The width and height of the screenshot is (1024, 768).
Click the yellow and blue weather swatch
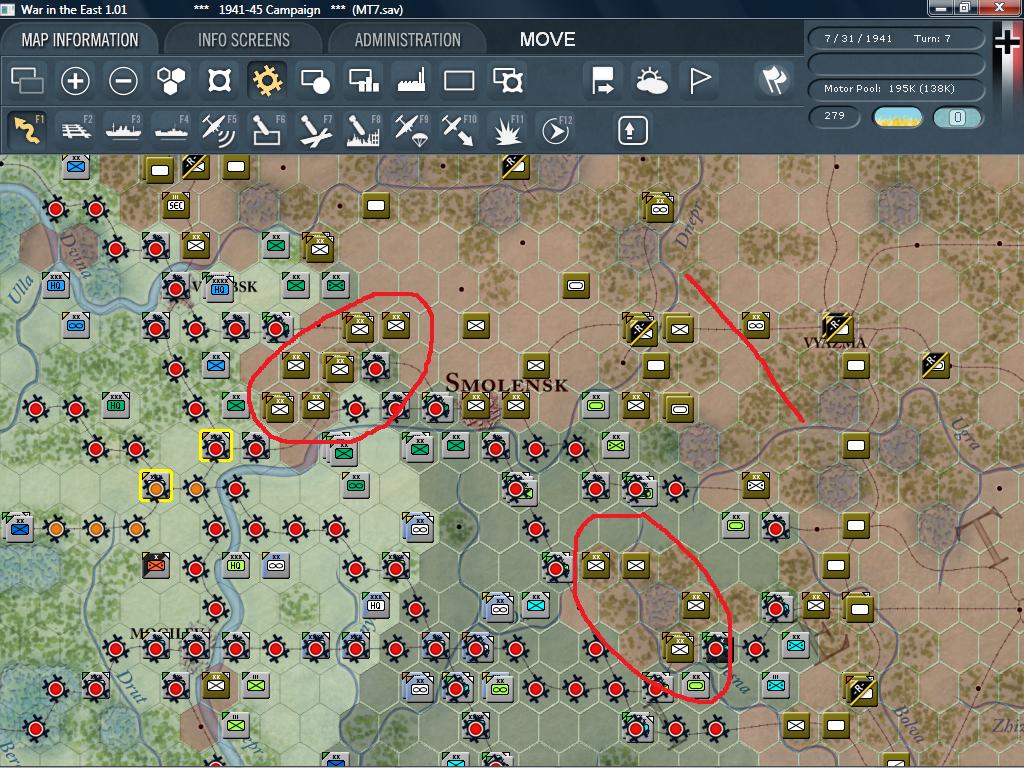[x=898, y=117]
